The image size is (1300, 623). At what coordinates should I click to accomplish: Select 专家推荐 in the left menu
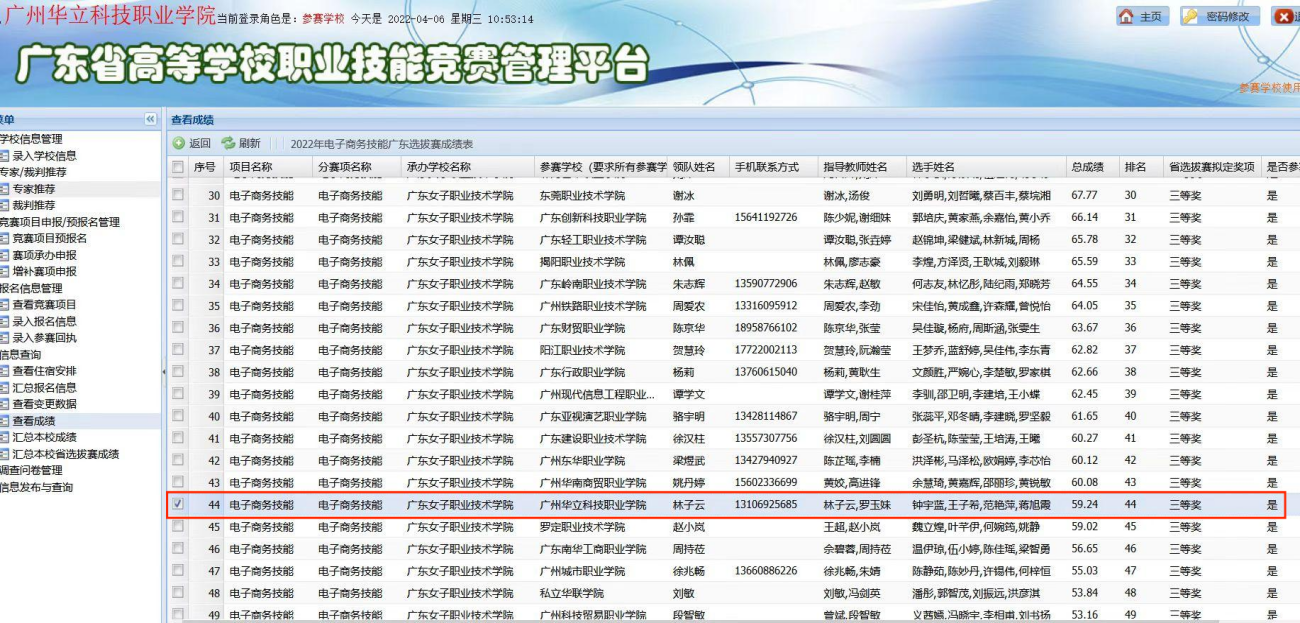(34, 189)
